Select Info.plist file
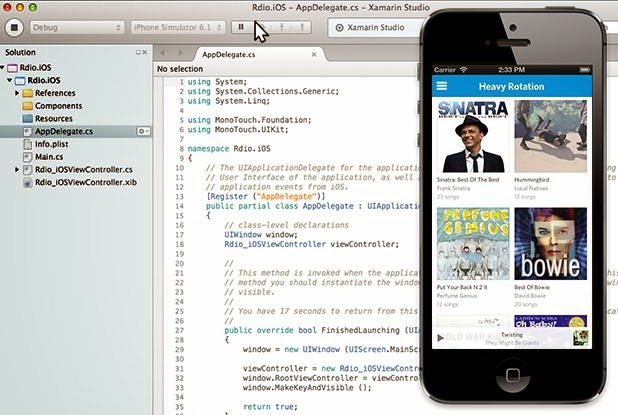 [51, 144]
